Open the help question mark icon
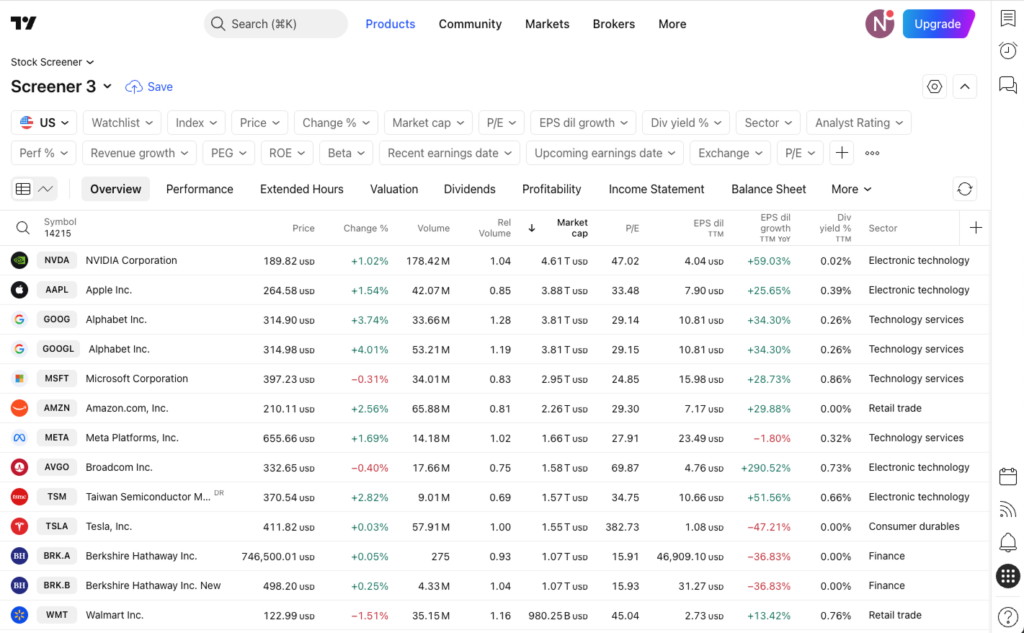 tap(1008, 616)
